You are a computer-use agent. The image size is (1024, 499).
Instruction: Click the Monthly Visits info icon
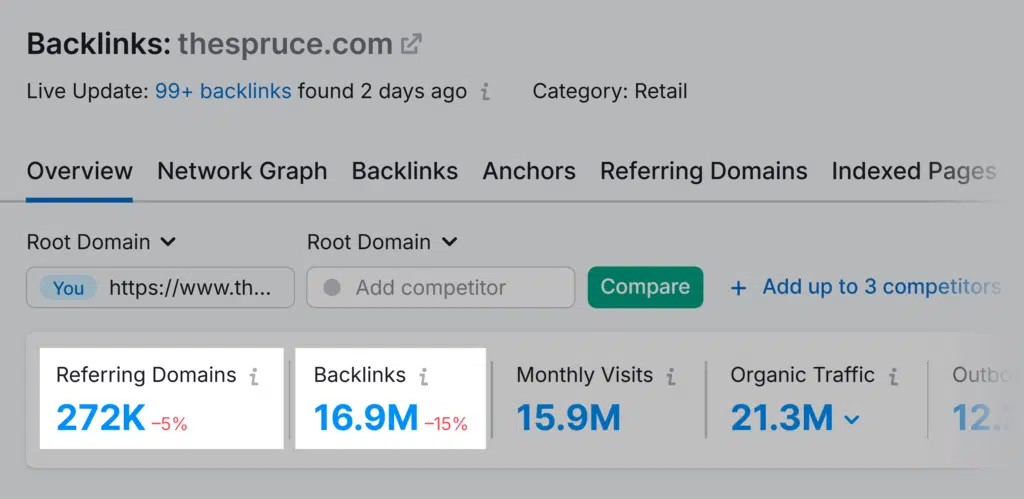click(671, 377)
